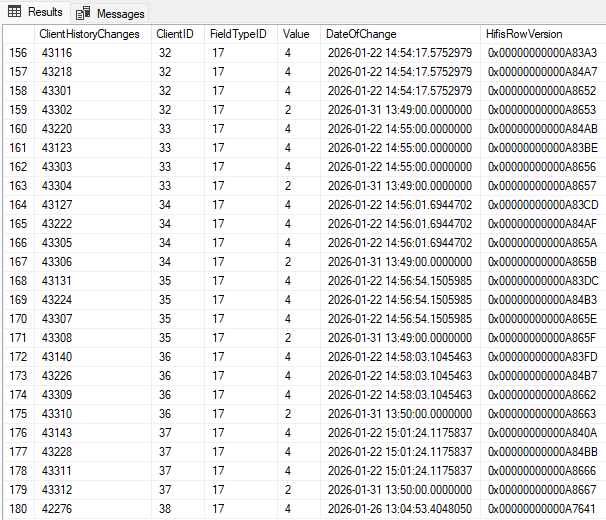Select the ClientID column header
This screenshot has height=520, width=606.
click(175, 33)
